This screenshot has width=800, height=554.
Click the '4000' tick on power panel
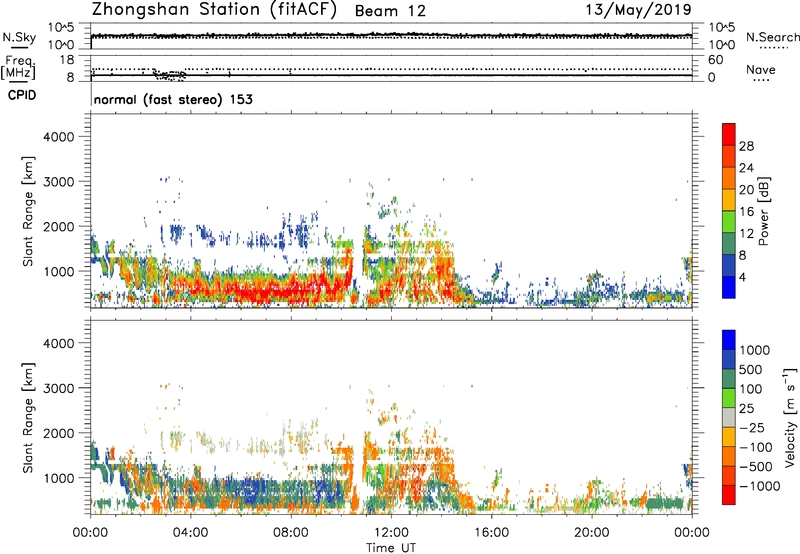coord(58,137)
